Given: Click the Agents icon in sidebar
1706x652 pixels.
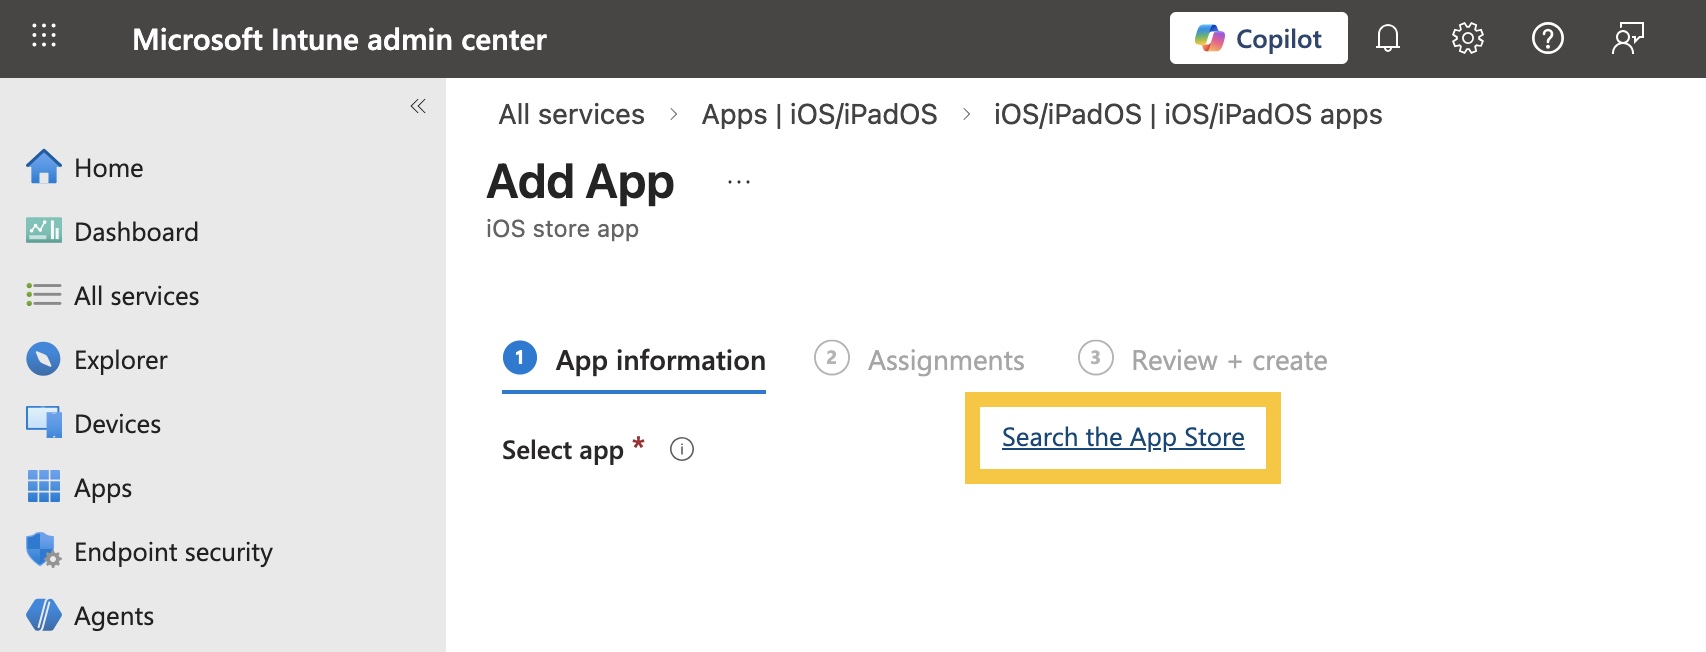Looking at the screenshot, I should pos(43,615).
